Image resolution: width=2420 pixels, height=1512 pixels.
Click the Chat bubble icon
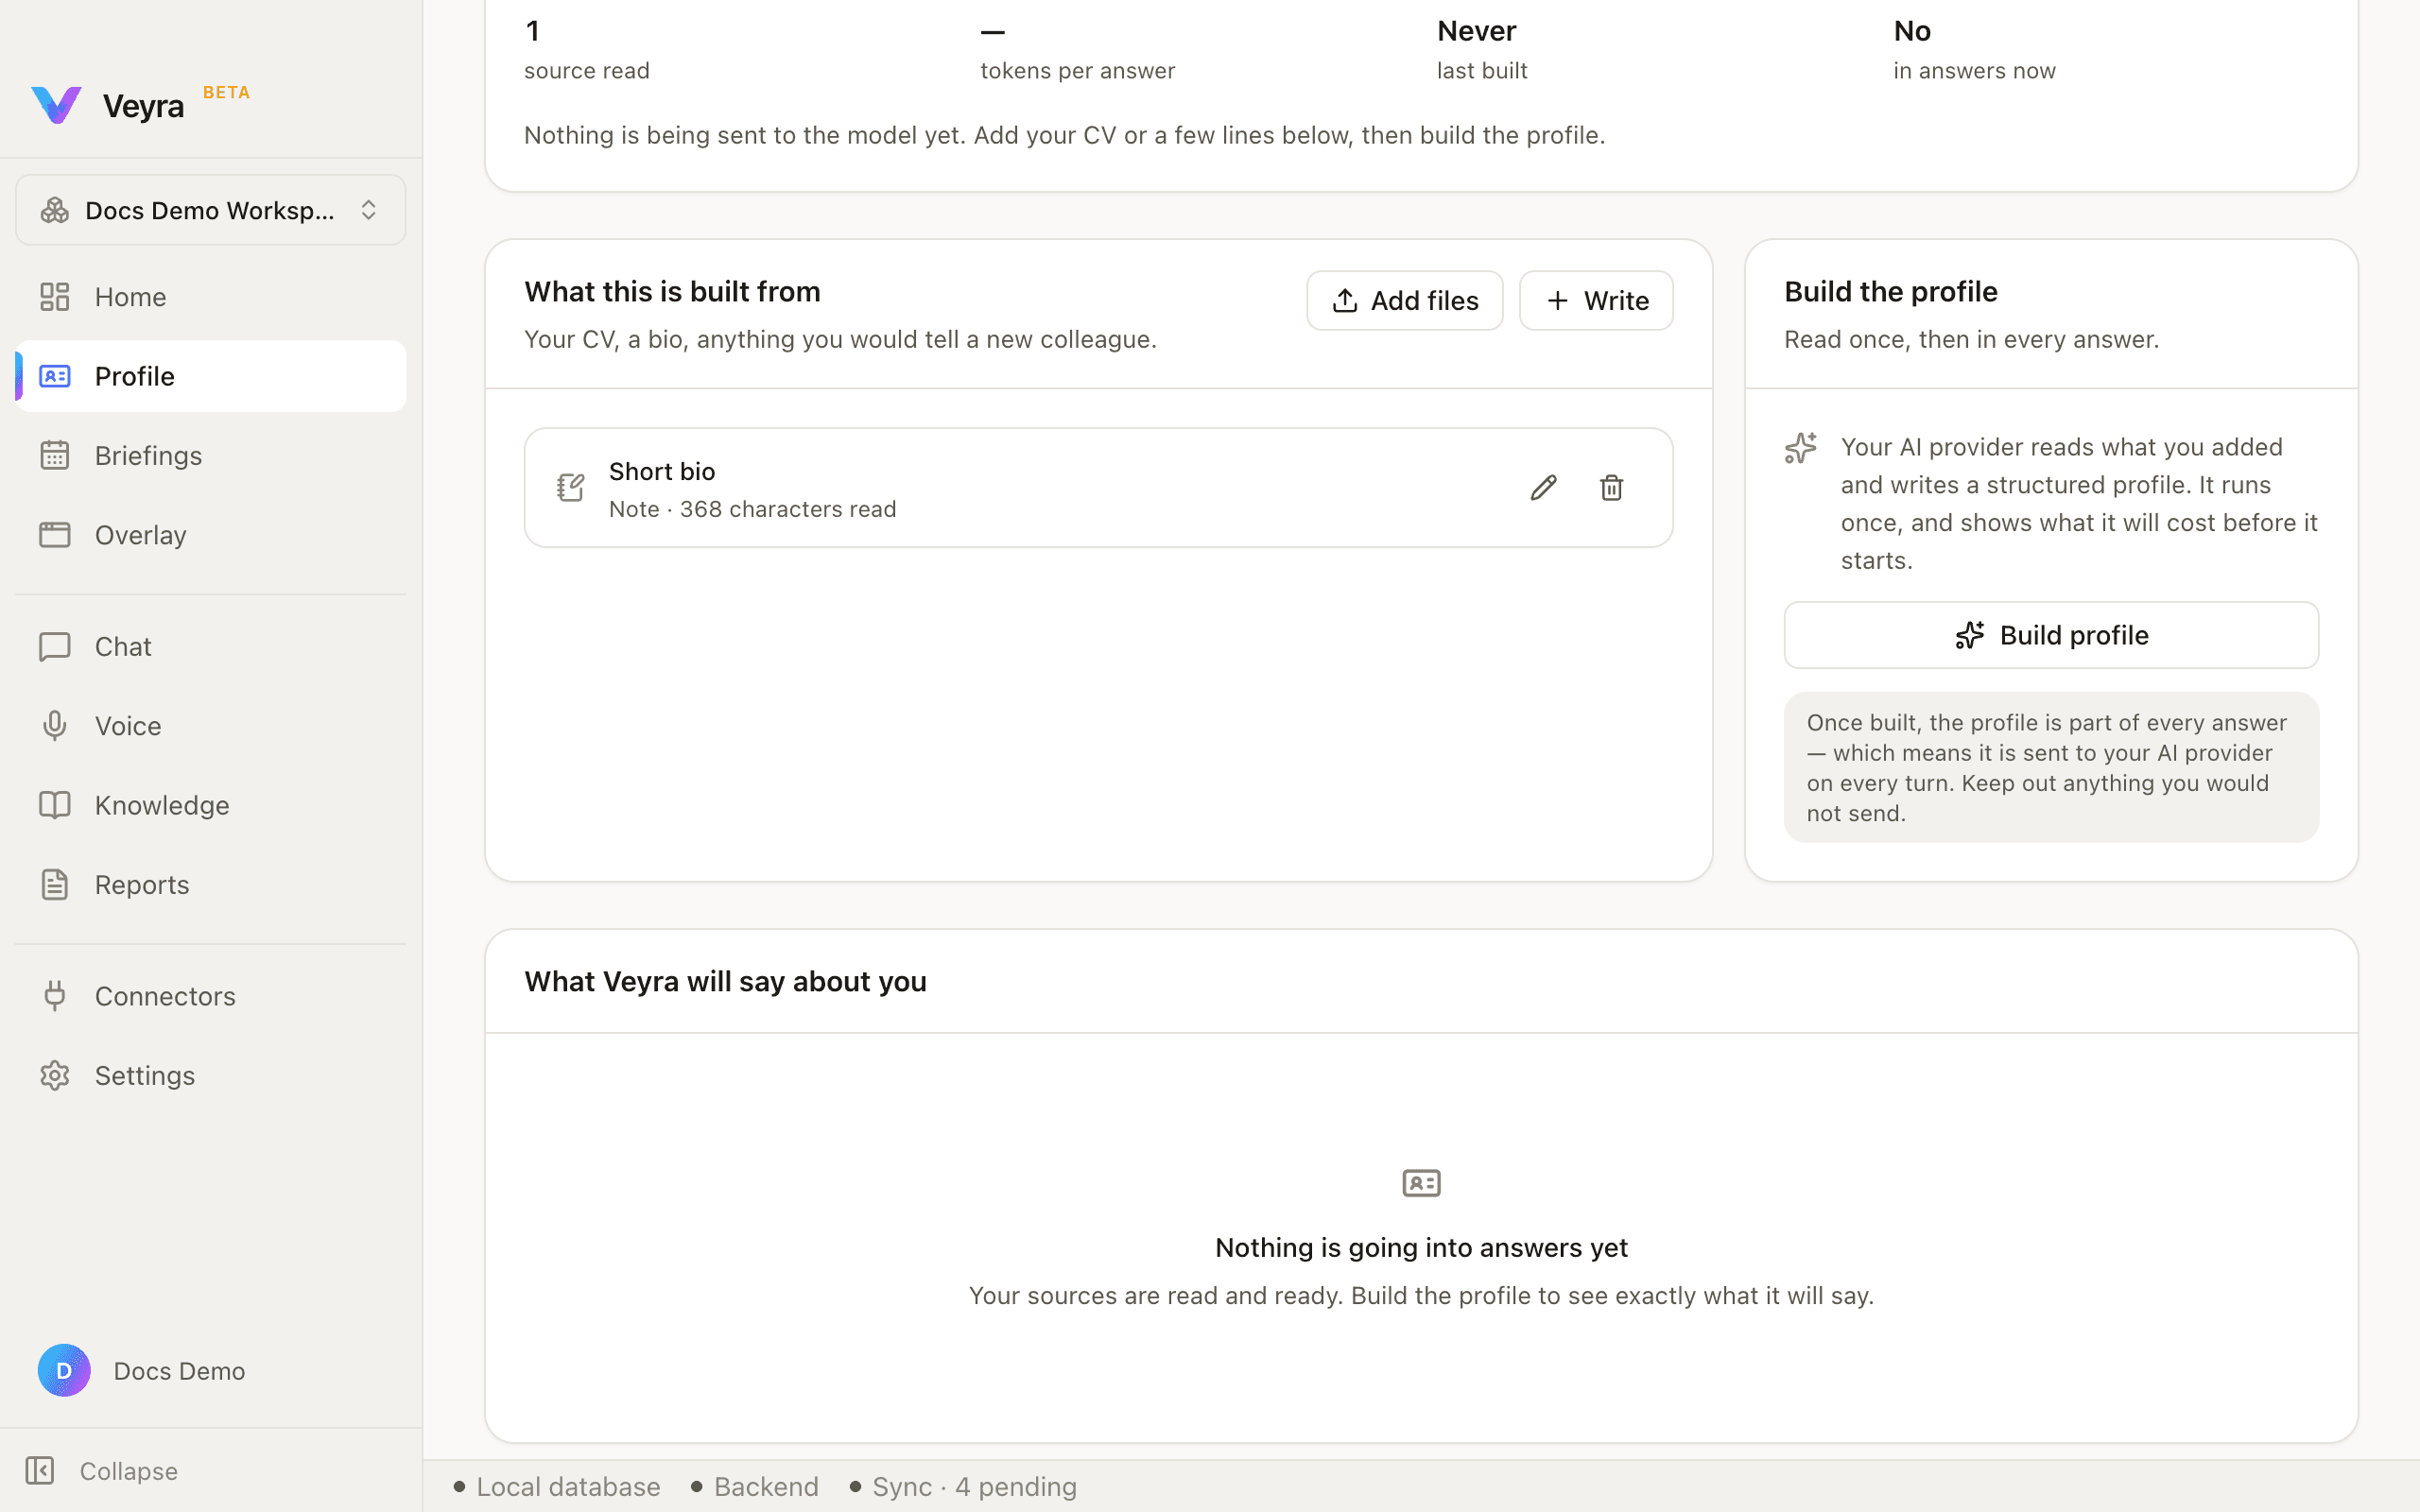coord(54,646)
